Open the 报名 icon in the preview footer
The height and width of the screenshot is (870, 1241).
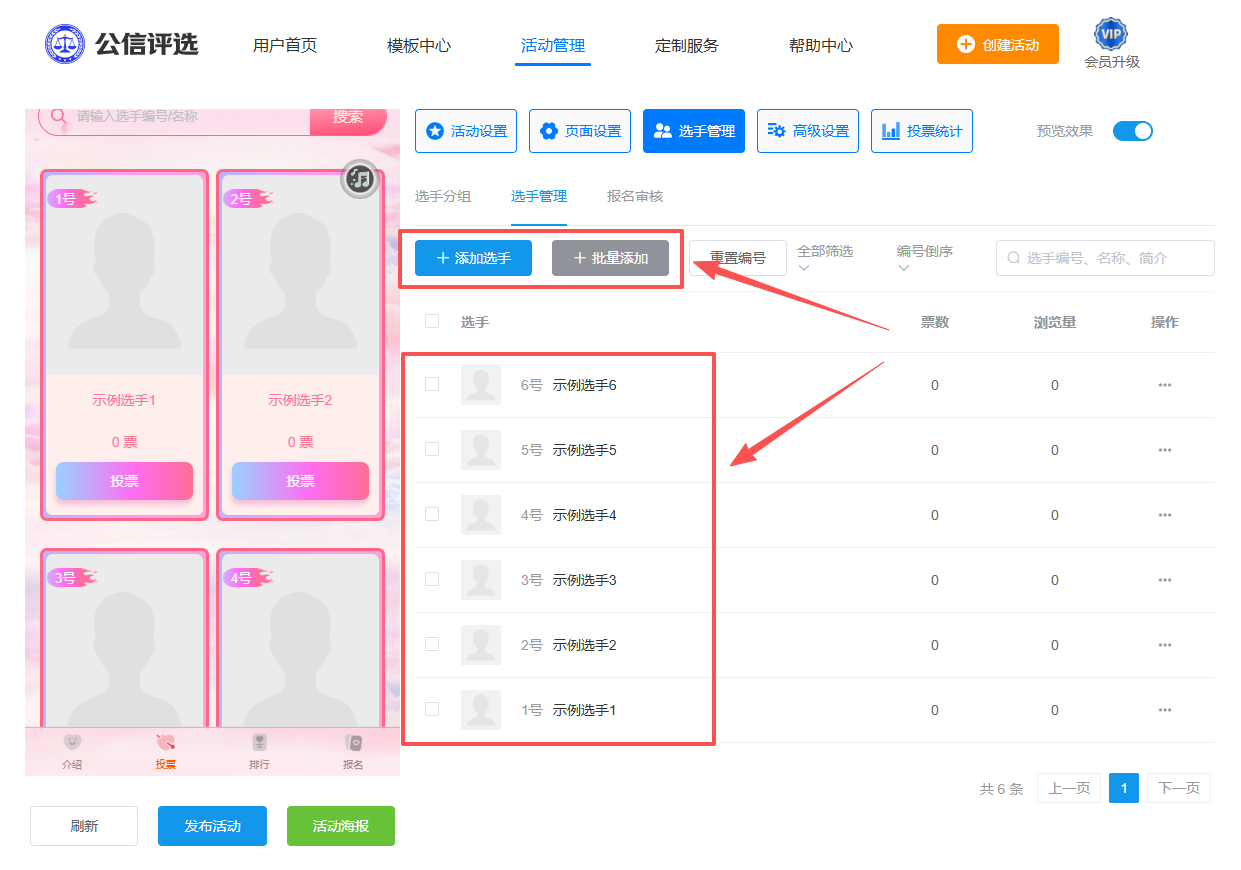pyautogui.click(x=353, y=743)
